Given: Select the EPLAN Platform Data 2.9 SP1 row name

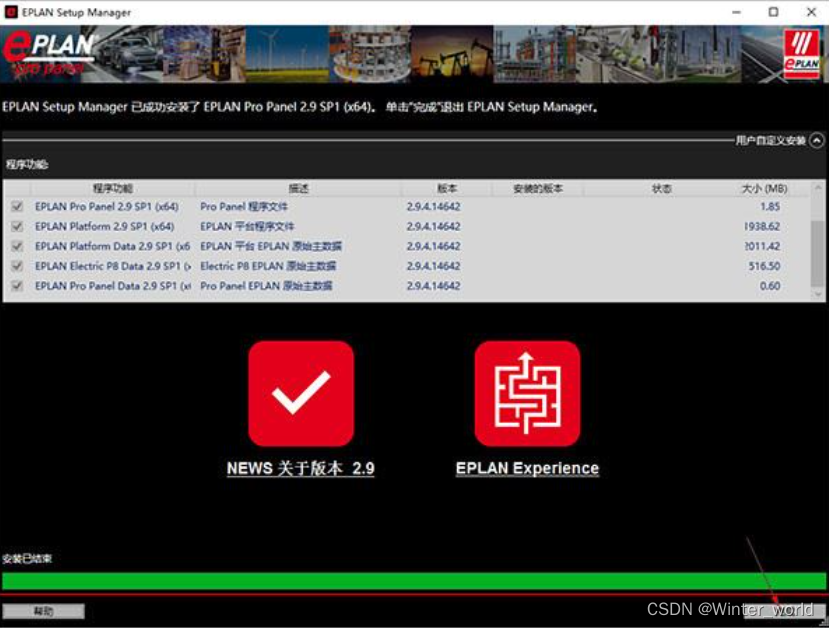Looking at the screenshot, I should coord(113,246).
